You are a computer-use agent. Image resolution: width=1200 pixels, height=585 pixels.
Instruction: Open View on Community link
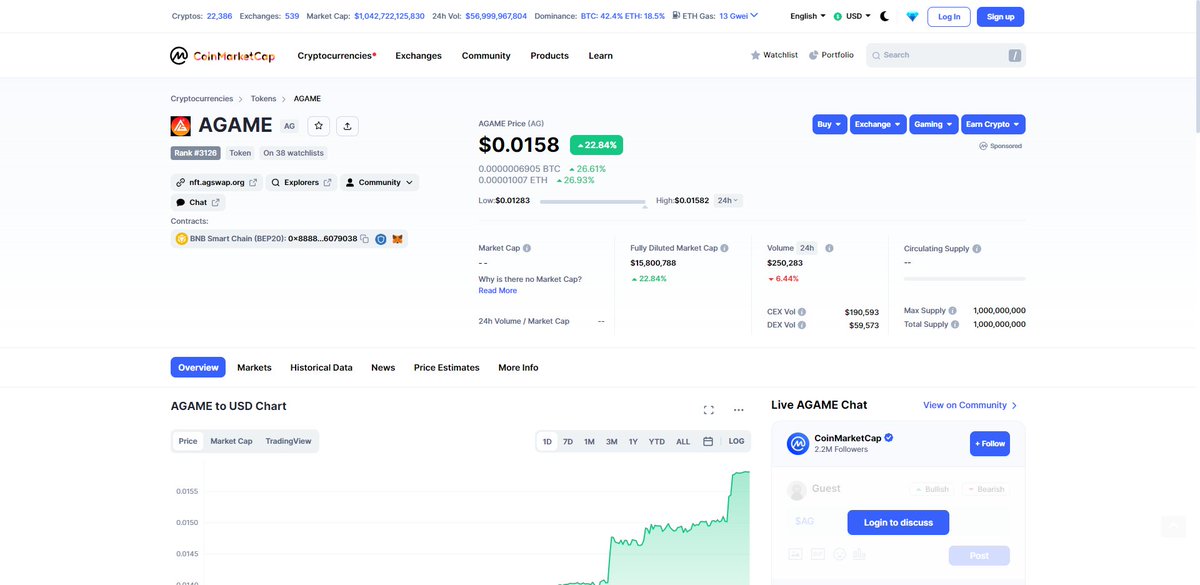[970, 405]
